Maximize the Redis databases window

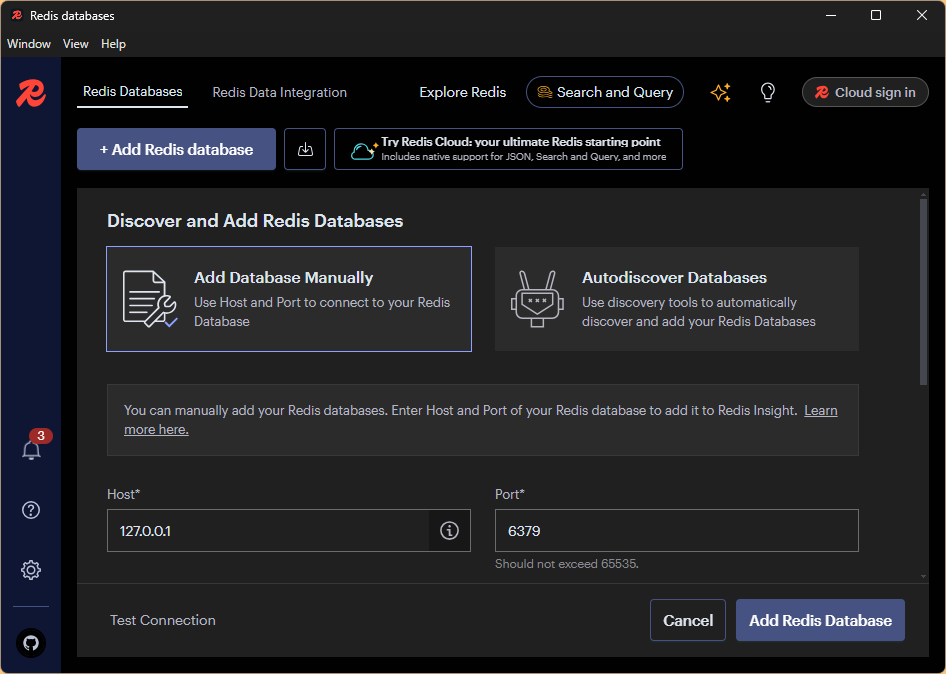coord(876,16)
